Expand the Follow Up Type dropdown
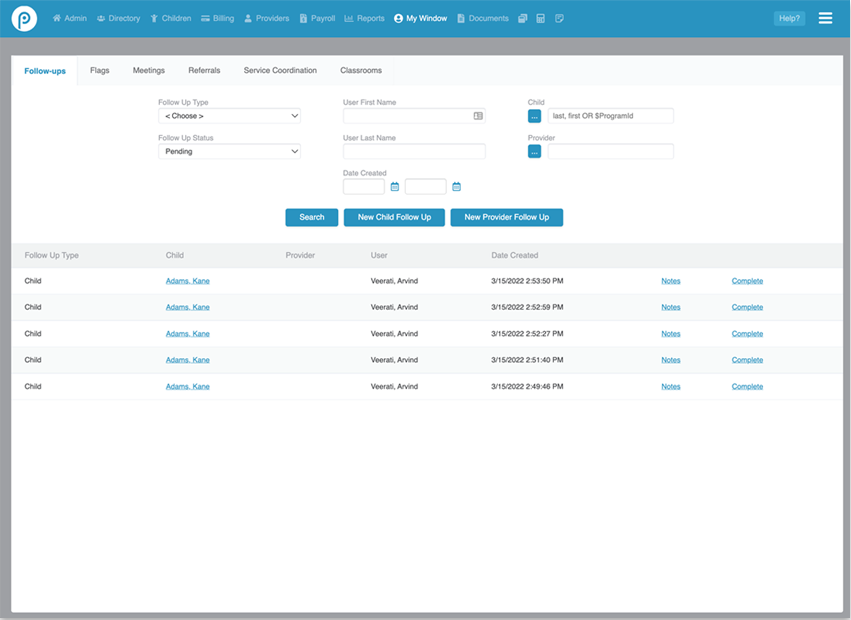This screenshot has height=620, width=851. [x=229, y=116]
